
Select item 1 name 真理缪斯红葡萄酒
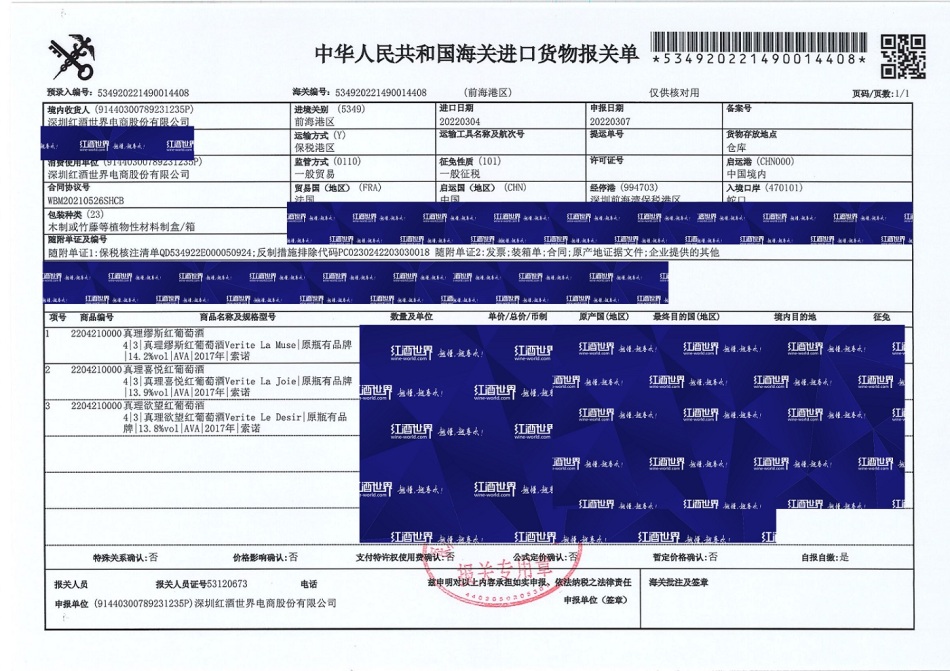click(x=164, y=333)
